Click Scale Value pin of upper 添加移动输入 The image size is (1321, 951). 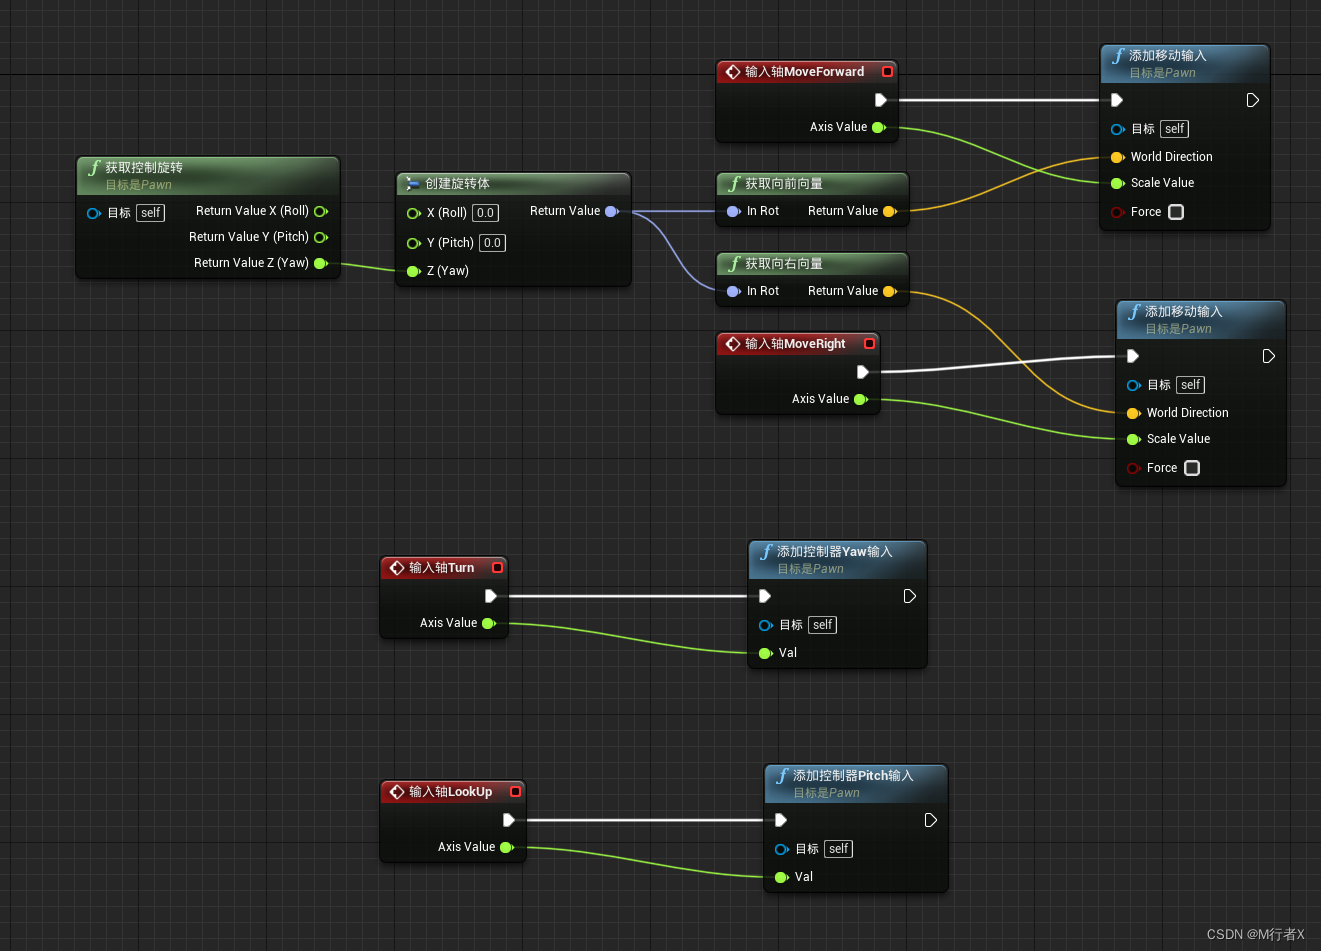tap(1118, 183)
